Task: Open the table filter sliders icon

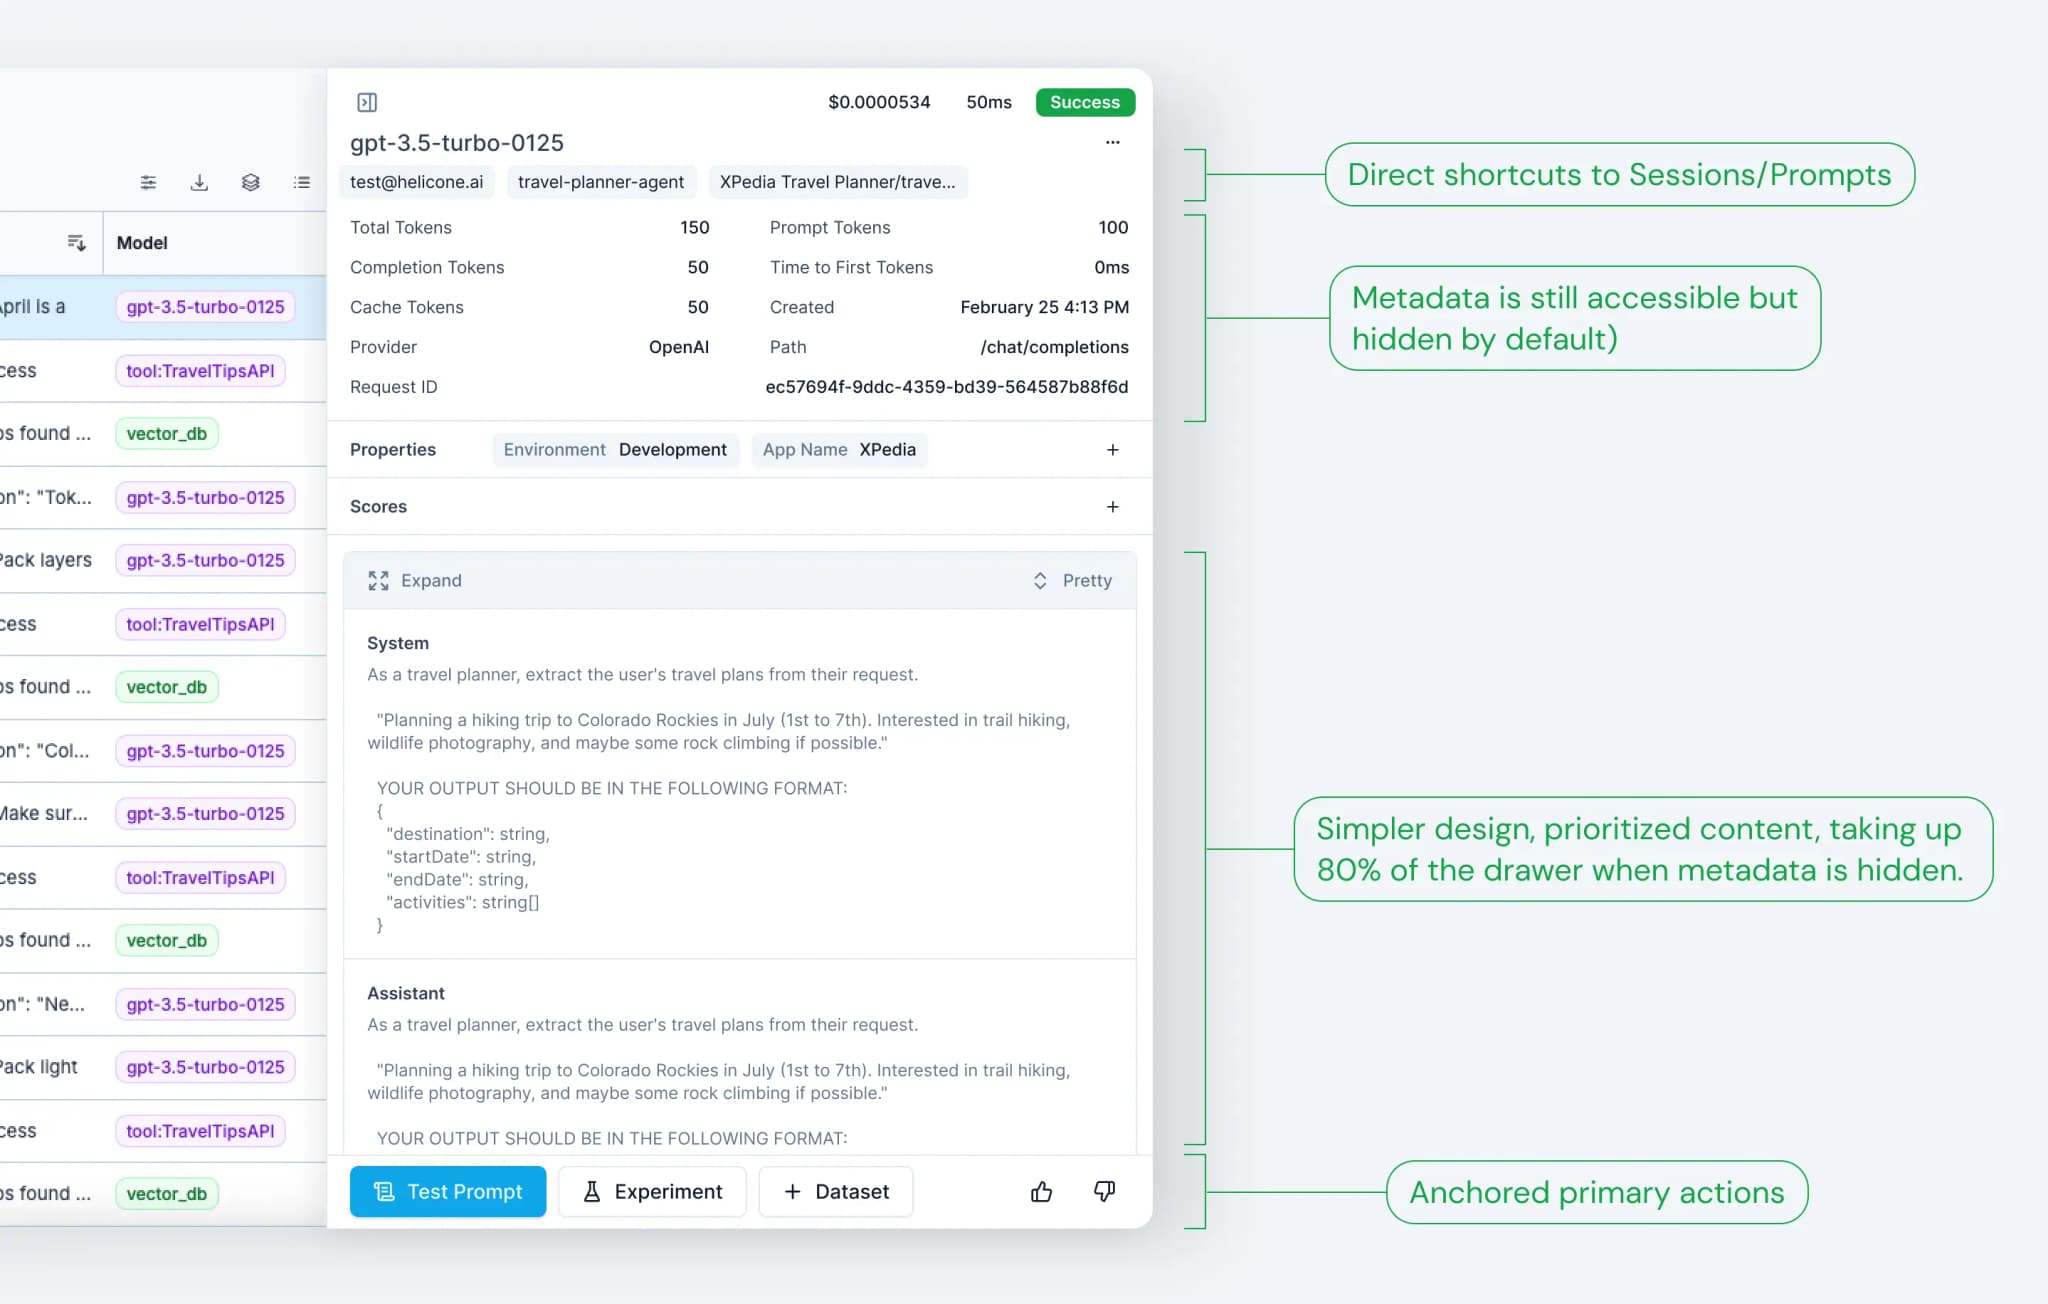Action: tap(148, 182)
